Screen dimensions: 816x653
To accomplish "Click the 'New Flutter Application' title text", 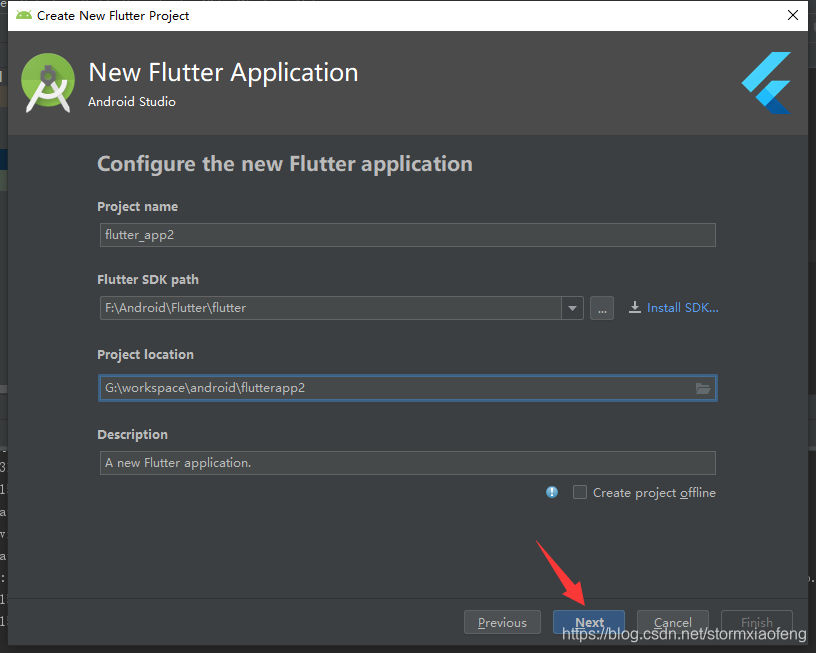I will 223,72.
